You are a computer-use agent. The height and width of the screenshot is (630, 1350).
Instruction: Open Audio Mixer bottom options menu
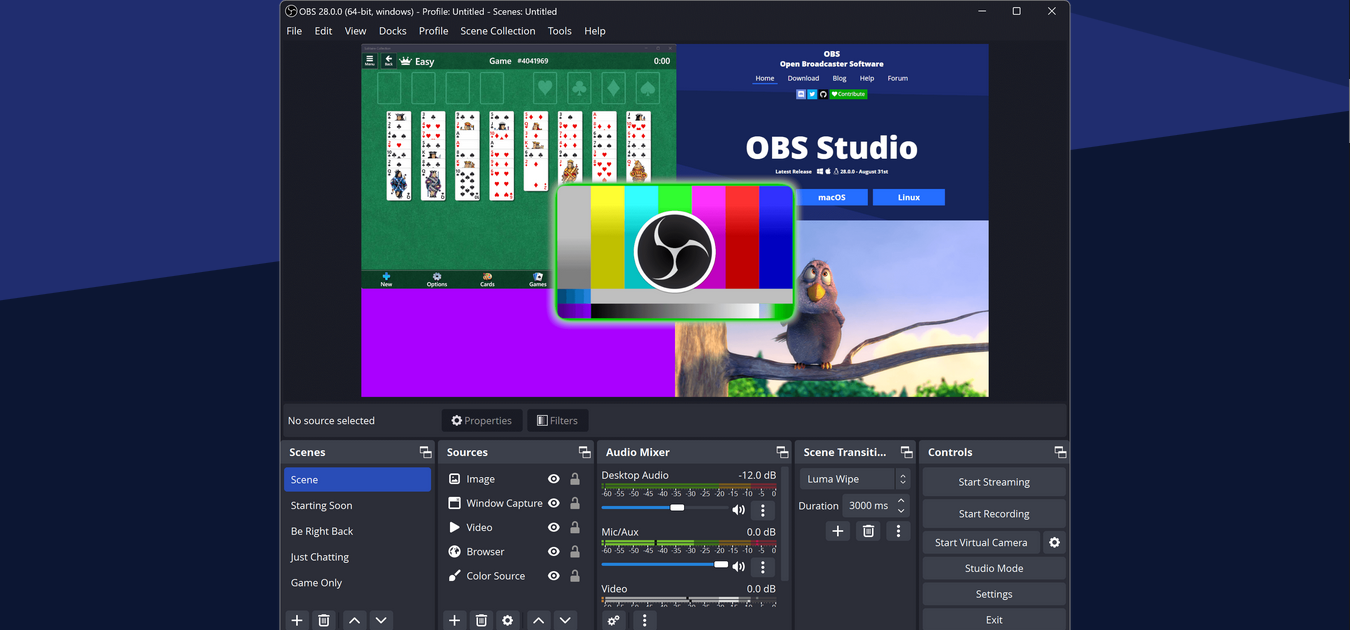click(645, 620)
